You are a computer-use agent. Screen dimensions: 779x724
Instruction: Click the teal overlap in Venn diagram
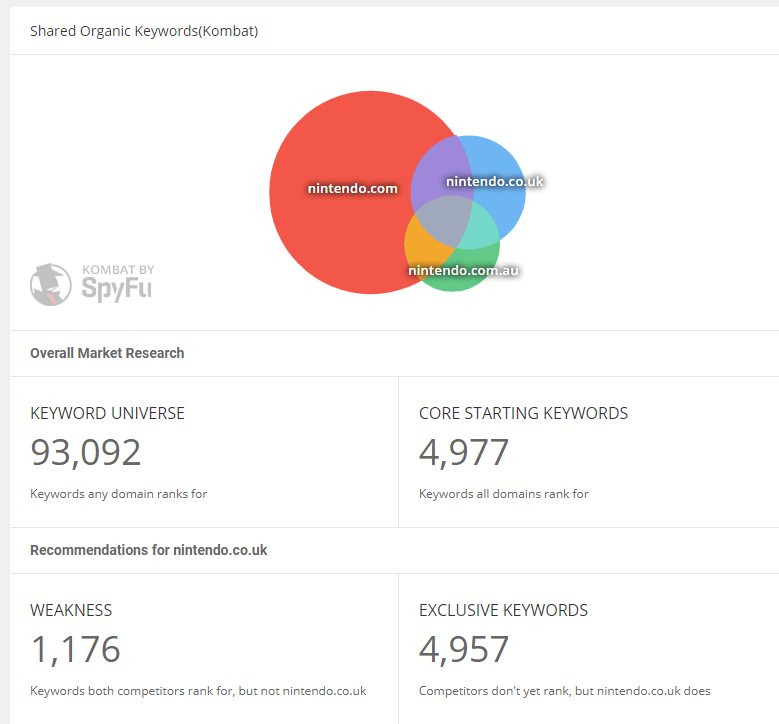[482, 232]
